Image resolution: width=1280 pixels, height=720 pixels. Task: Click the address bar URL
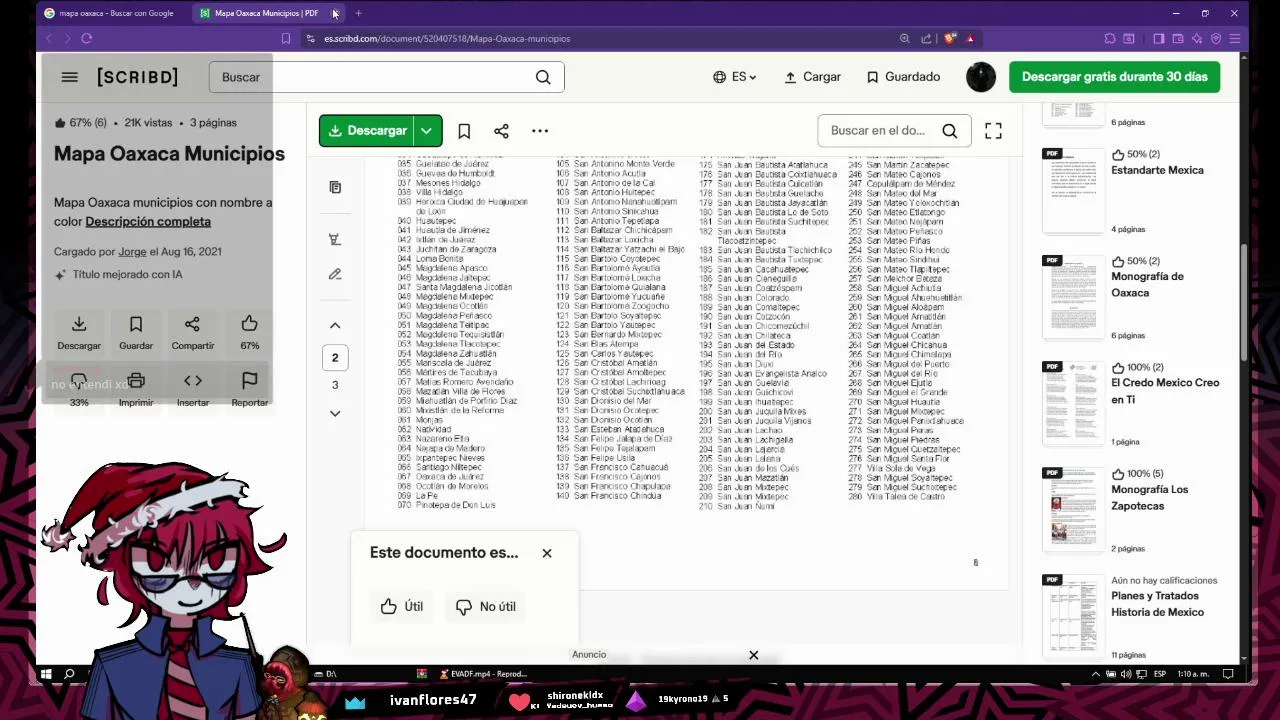tap(447, 38)
